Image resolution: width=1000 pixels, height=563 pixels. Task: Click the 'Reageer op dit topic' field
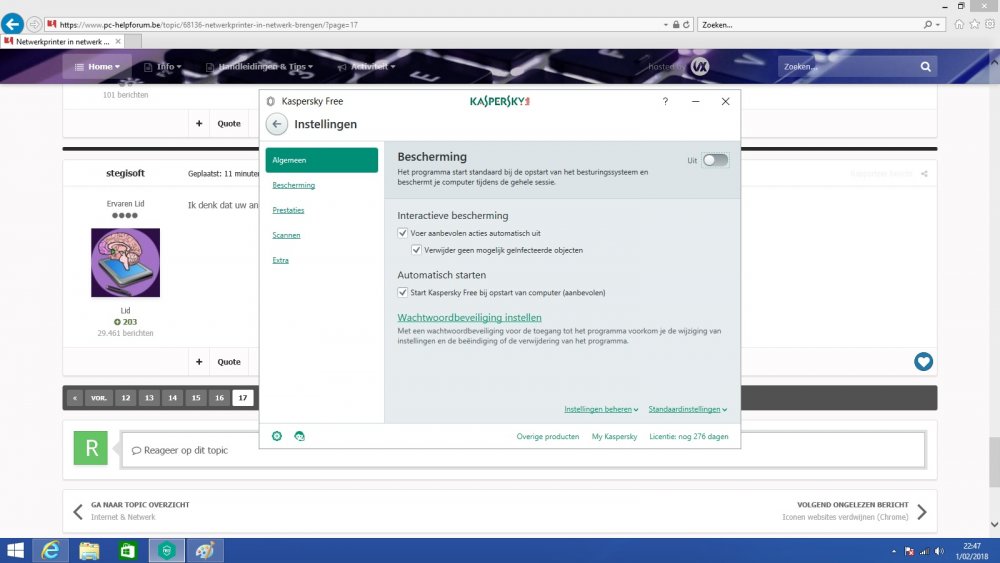coord(523,450)
